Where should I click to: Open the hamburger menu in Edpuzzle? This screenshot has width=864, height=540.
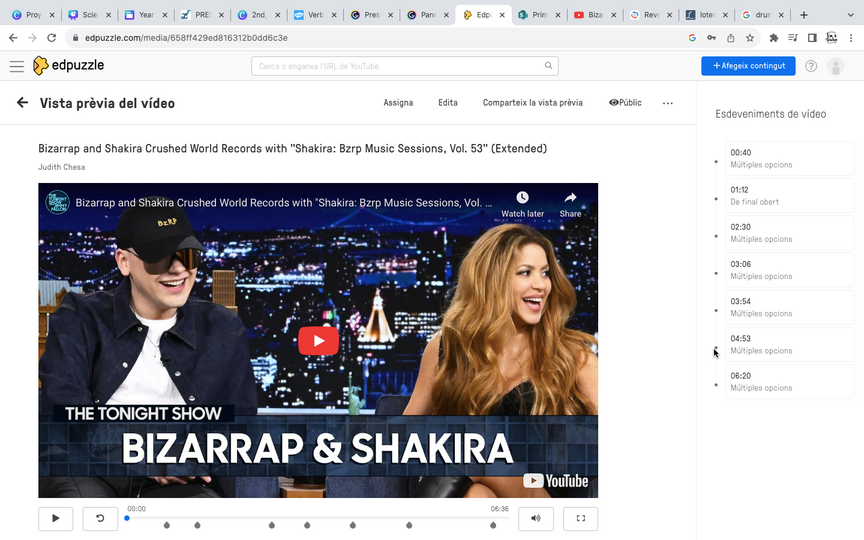[x=17, y=66]
